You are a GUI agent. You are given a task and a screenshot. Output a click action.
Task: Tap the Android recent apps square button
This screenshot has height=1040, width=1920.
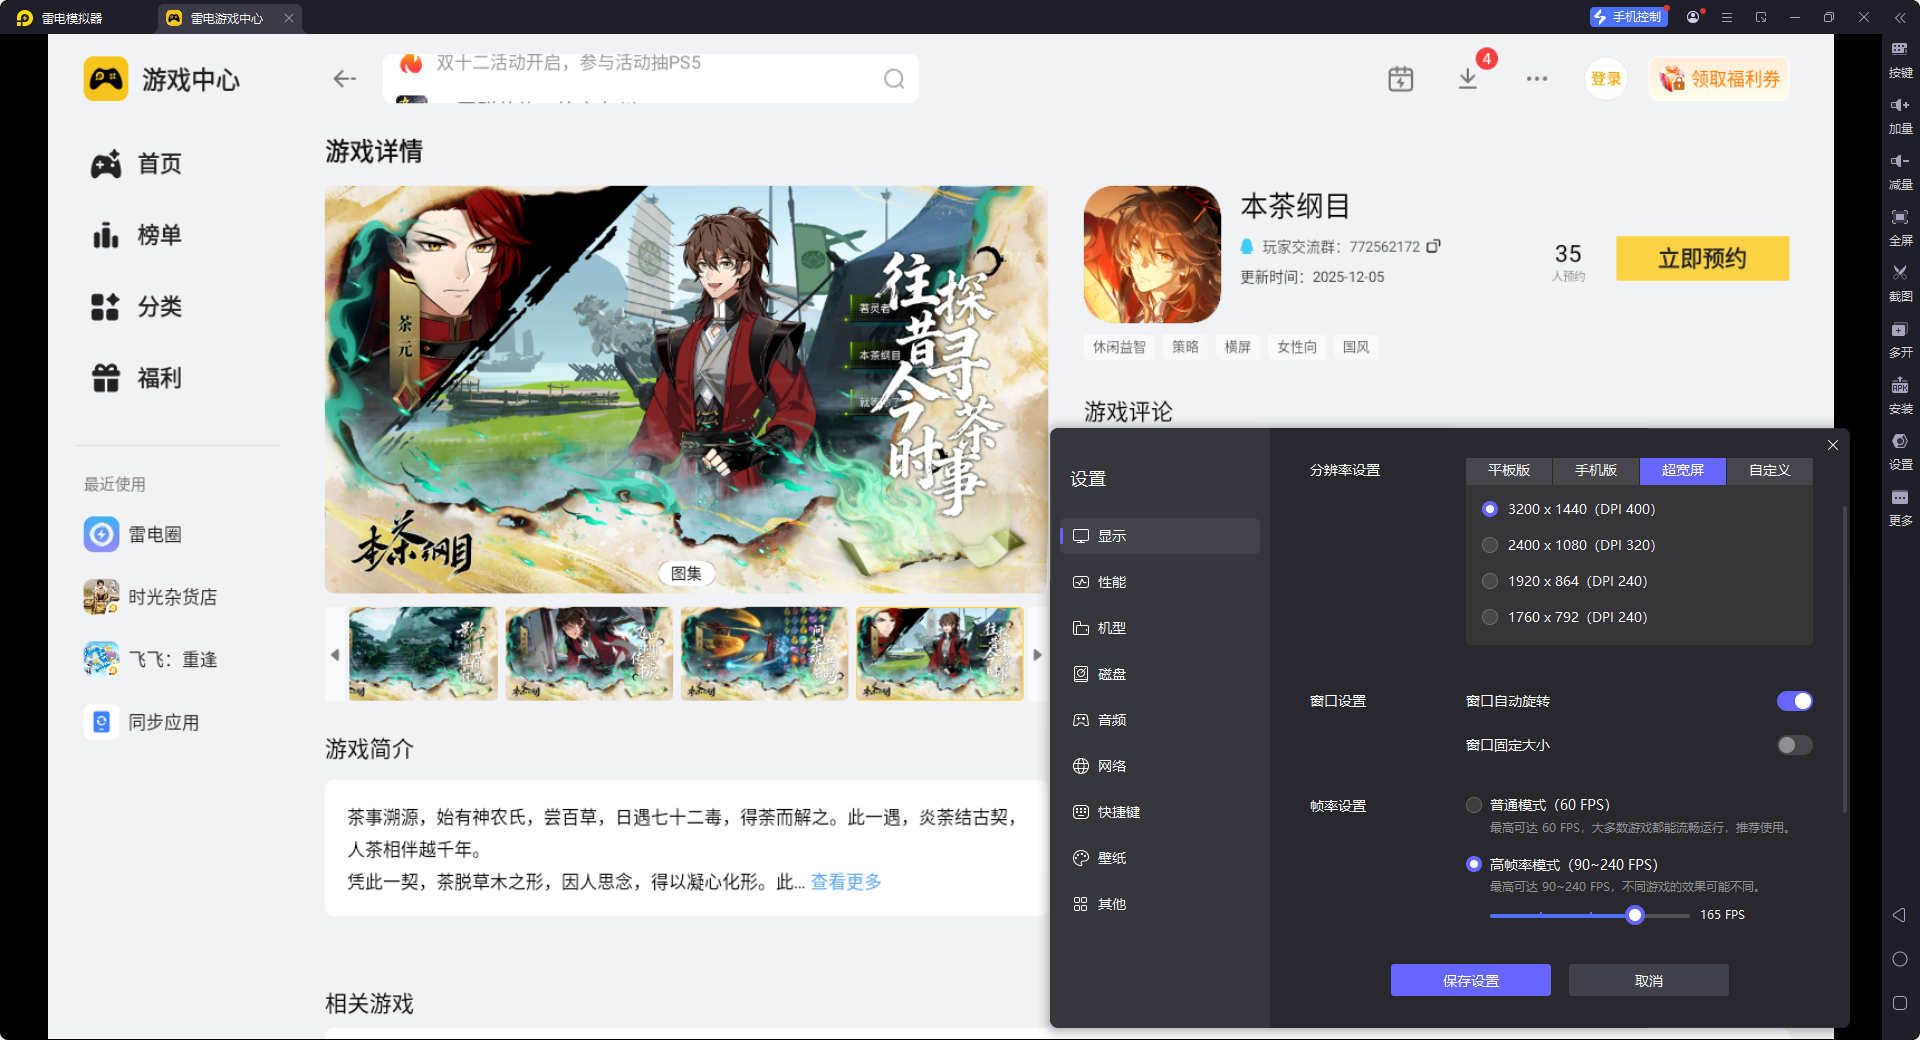(x=1900, y=1003)
